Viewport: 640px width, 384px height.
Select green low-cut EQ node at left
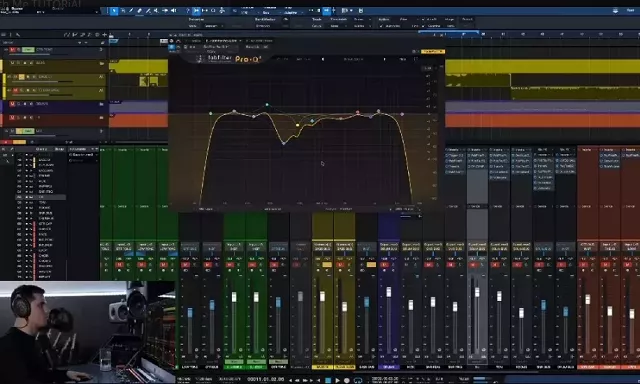pyautogui.click(x=211, y=113)
